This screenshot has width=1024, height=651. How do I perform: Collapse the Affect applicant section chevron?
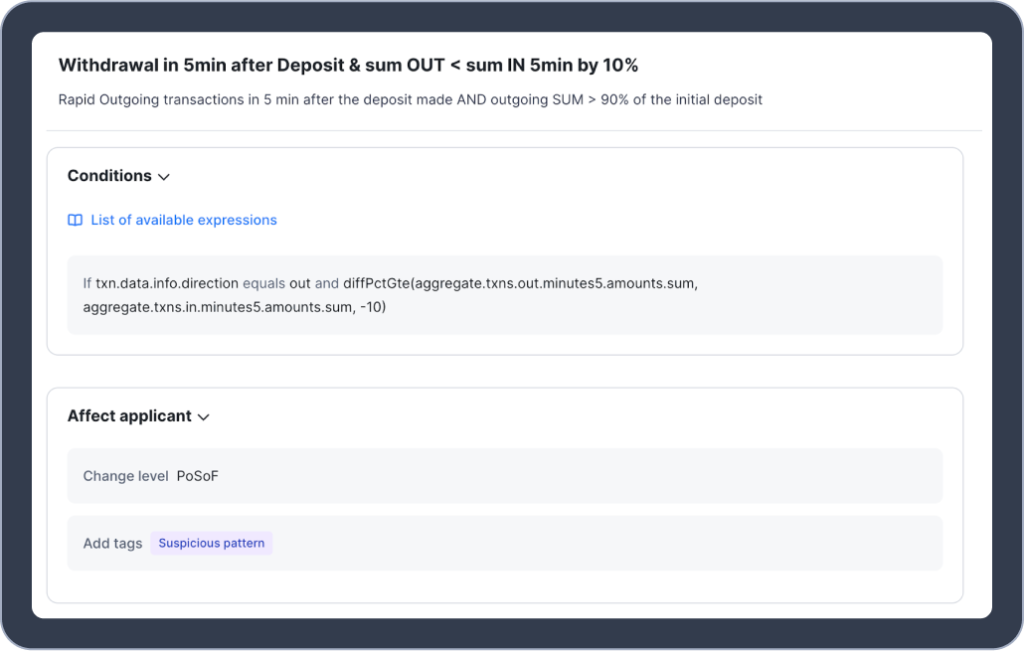(204, 417)
